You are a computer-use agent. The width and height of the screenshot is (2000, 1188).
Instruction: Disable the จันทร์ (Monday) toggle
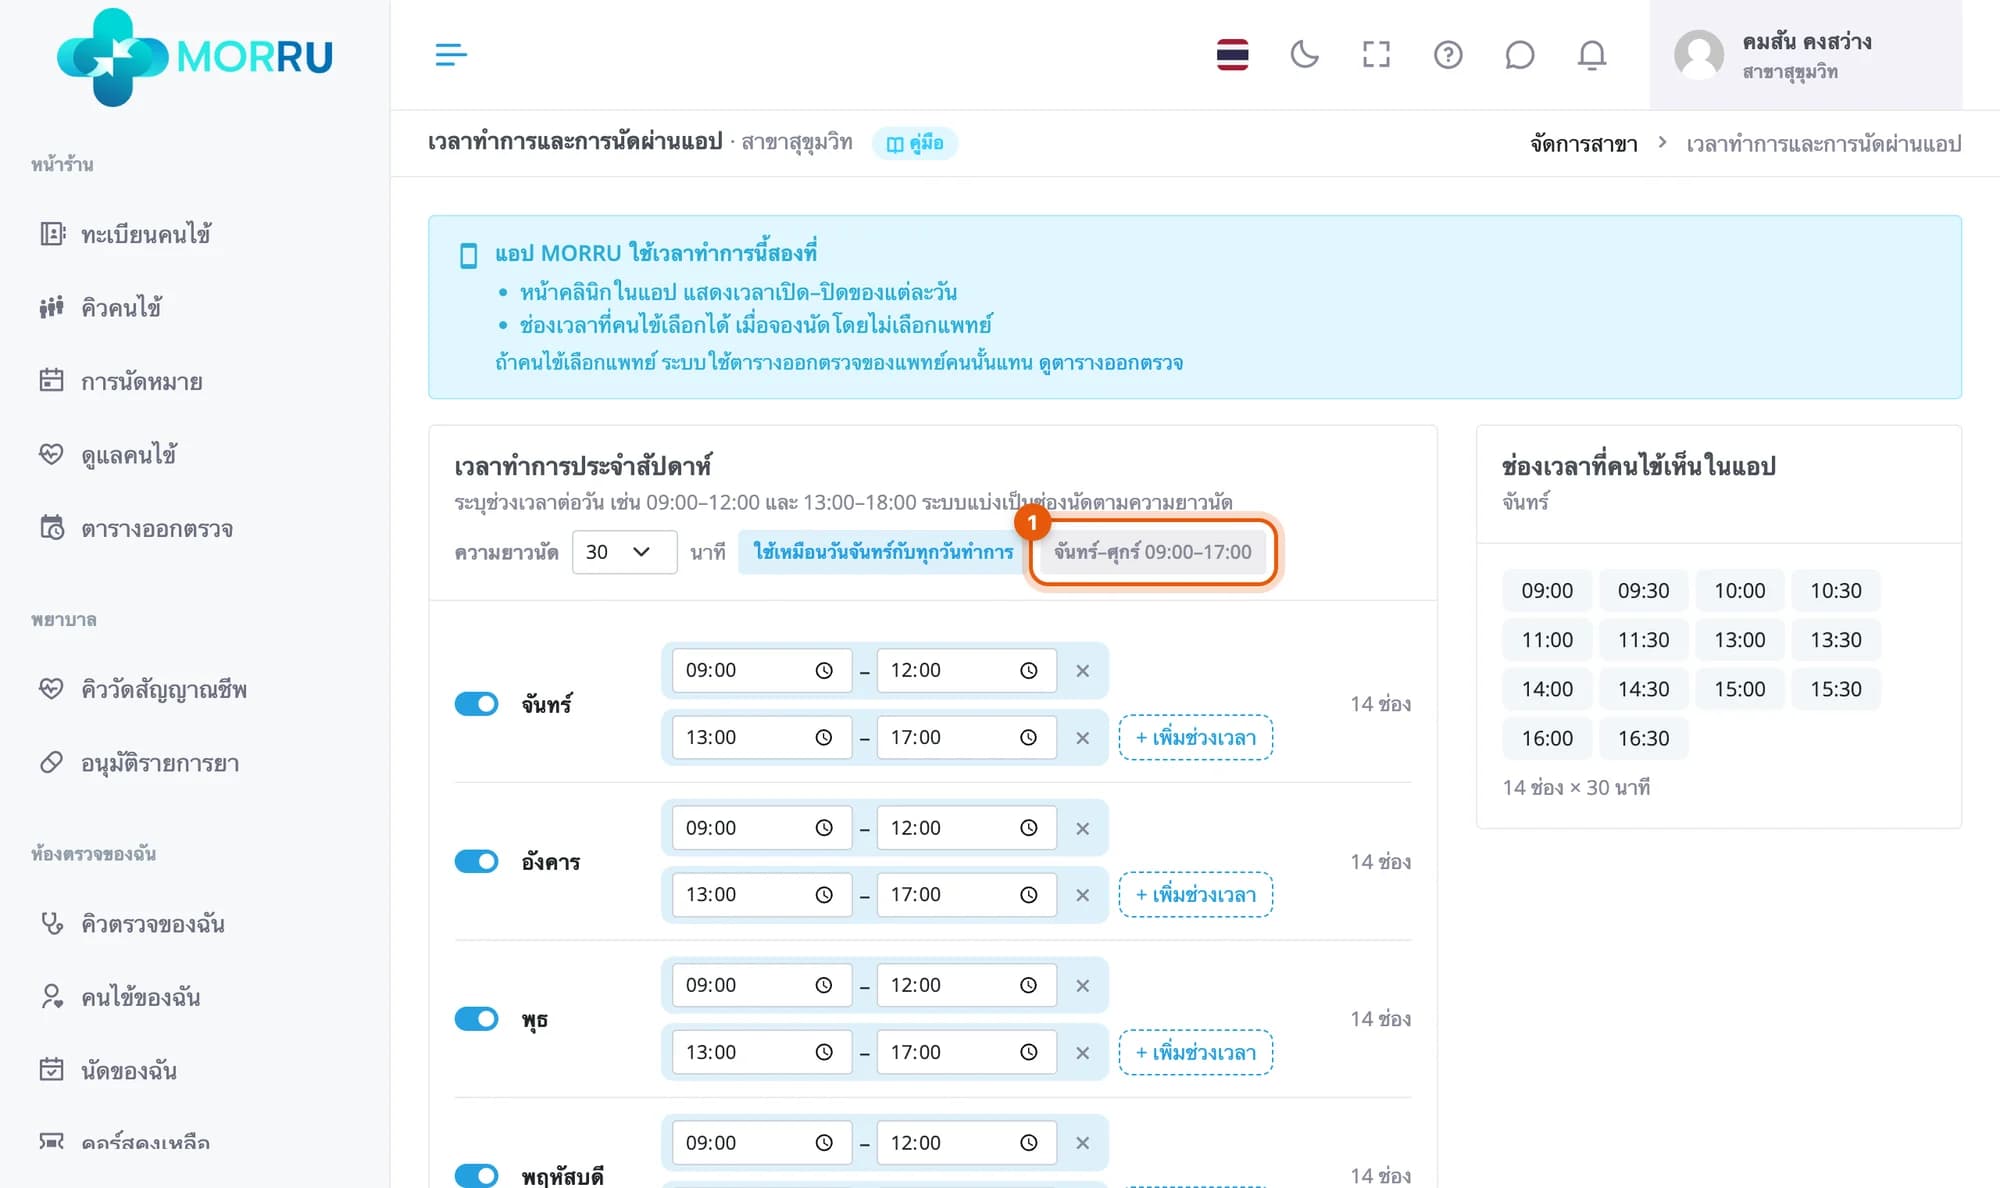476,704
